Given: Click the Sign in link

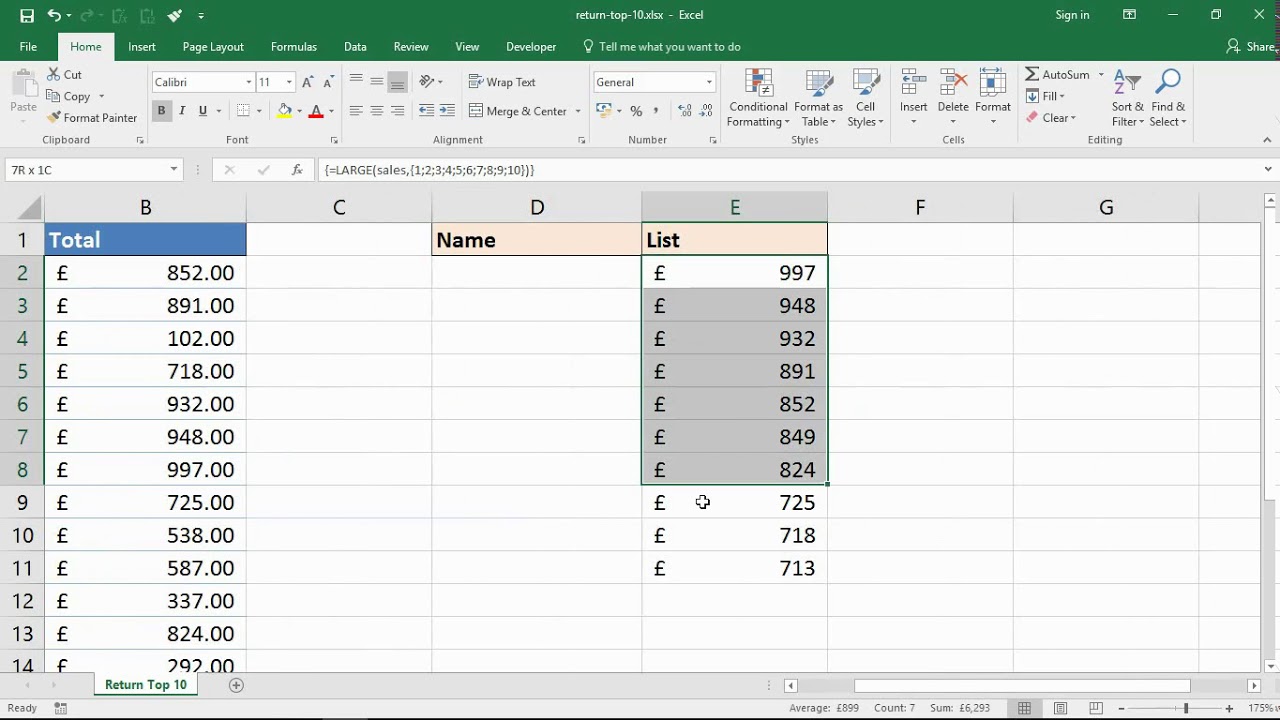Looking at the screenshot, I should pos(1072,15).
